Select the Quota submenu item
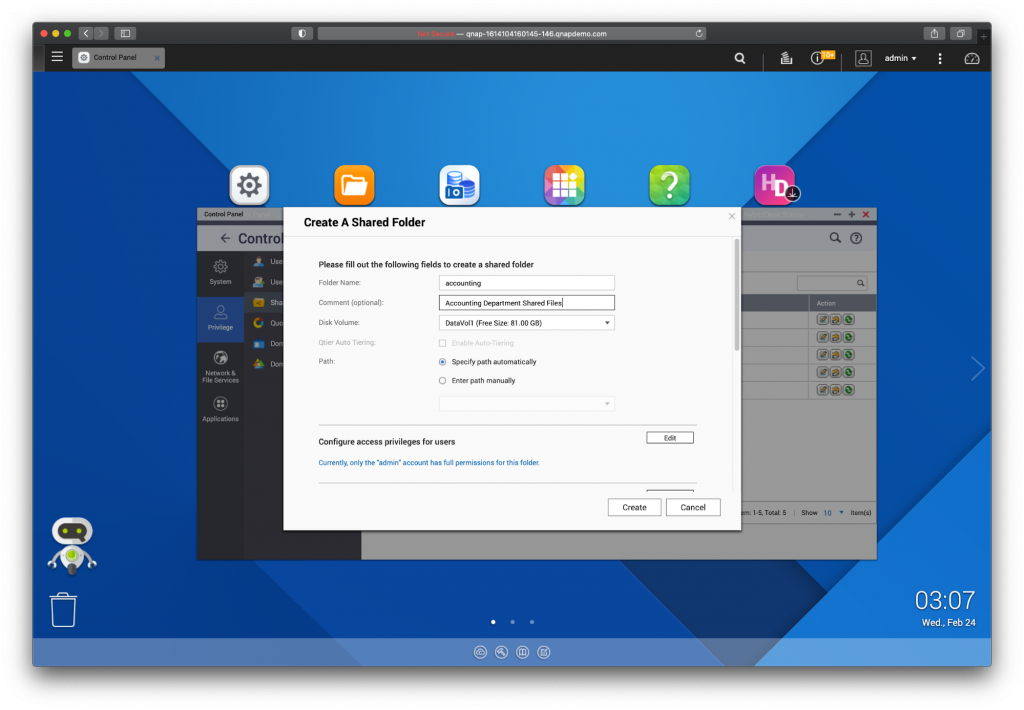The image size is (1024, 710). coord(268,323)
